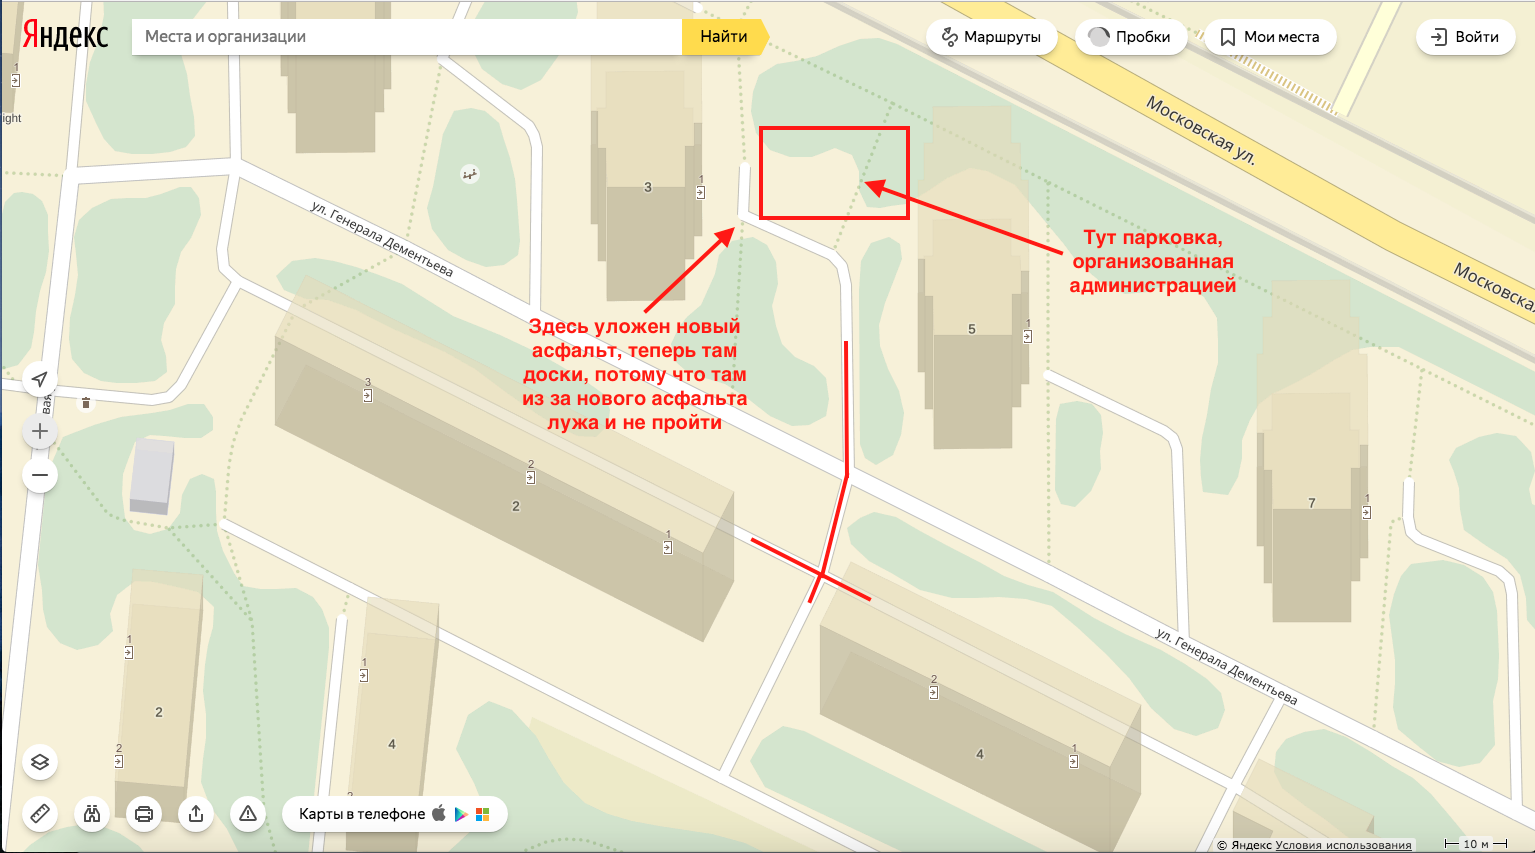Focus the Места и организации search field
This screenshot has width=1535, height=853.
coord(405,37)
